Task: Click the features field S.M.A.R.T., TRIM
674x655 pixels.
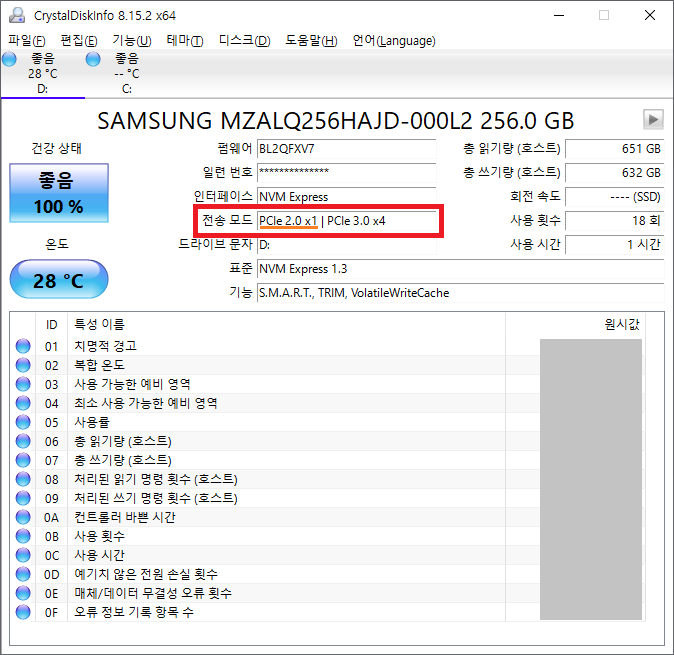Action: [460, 293]
